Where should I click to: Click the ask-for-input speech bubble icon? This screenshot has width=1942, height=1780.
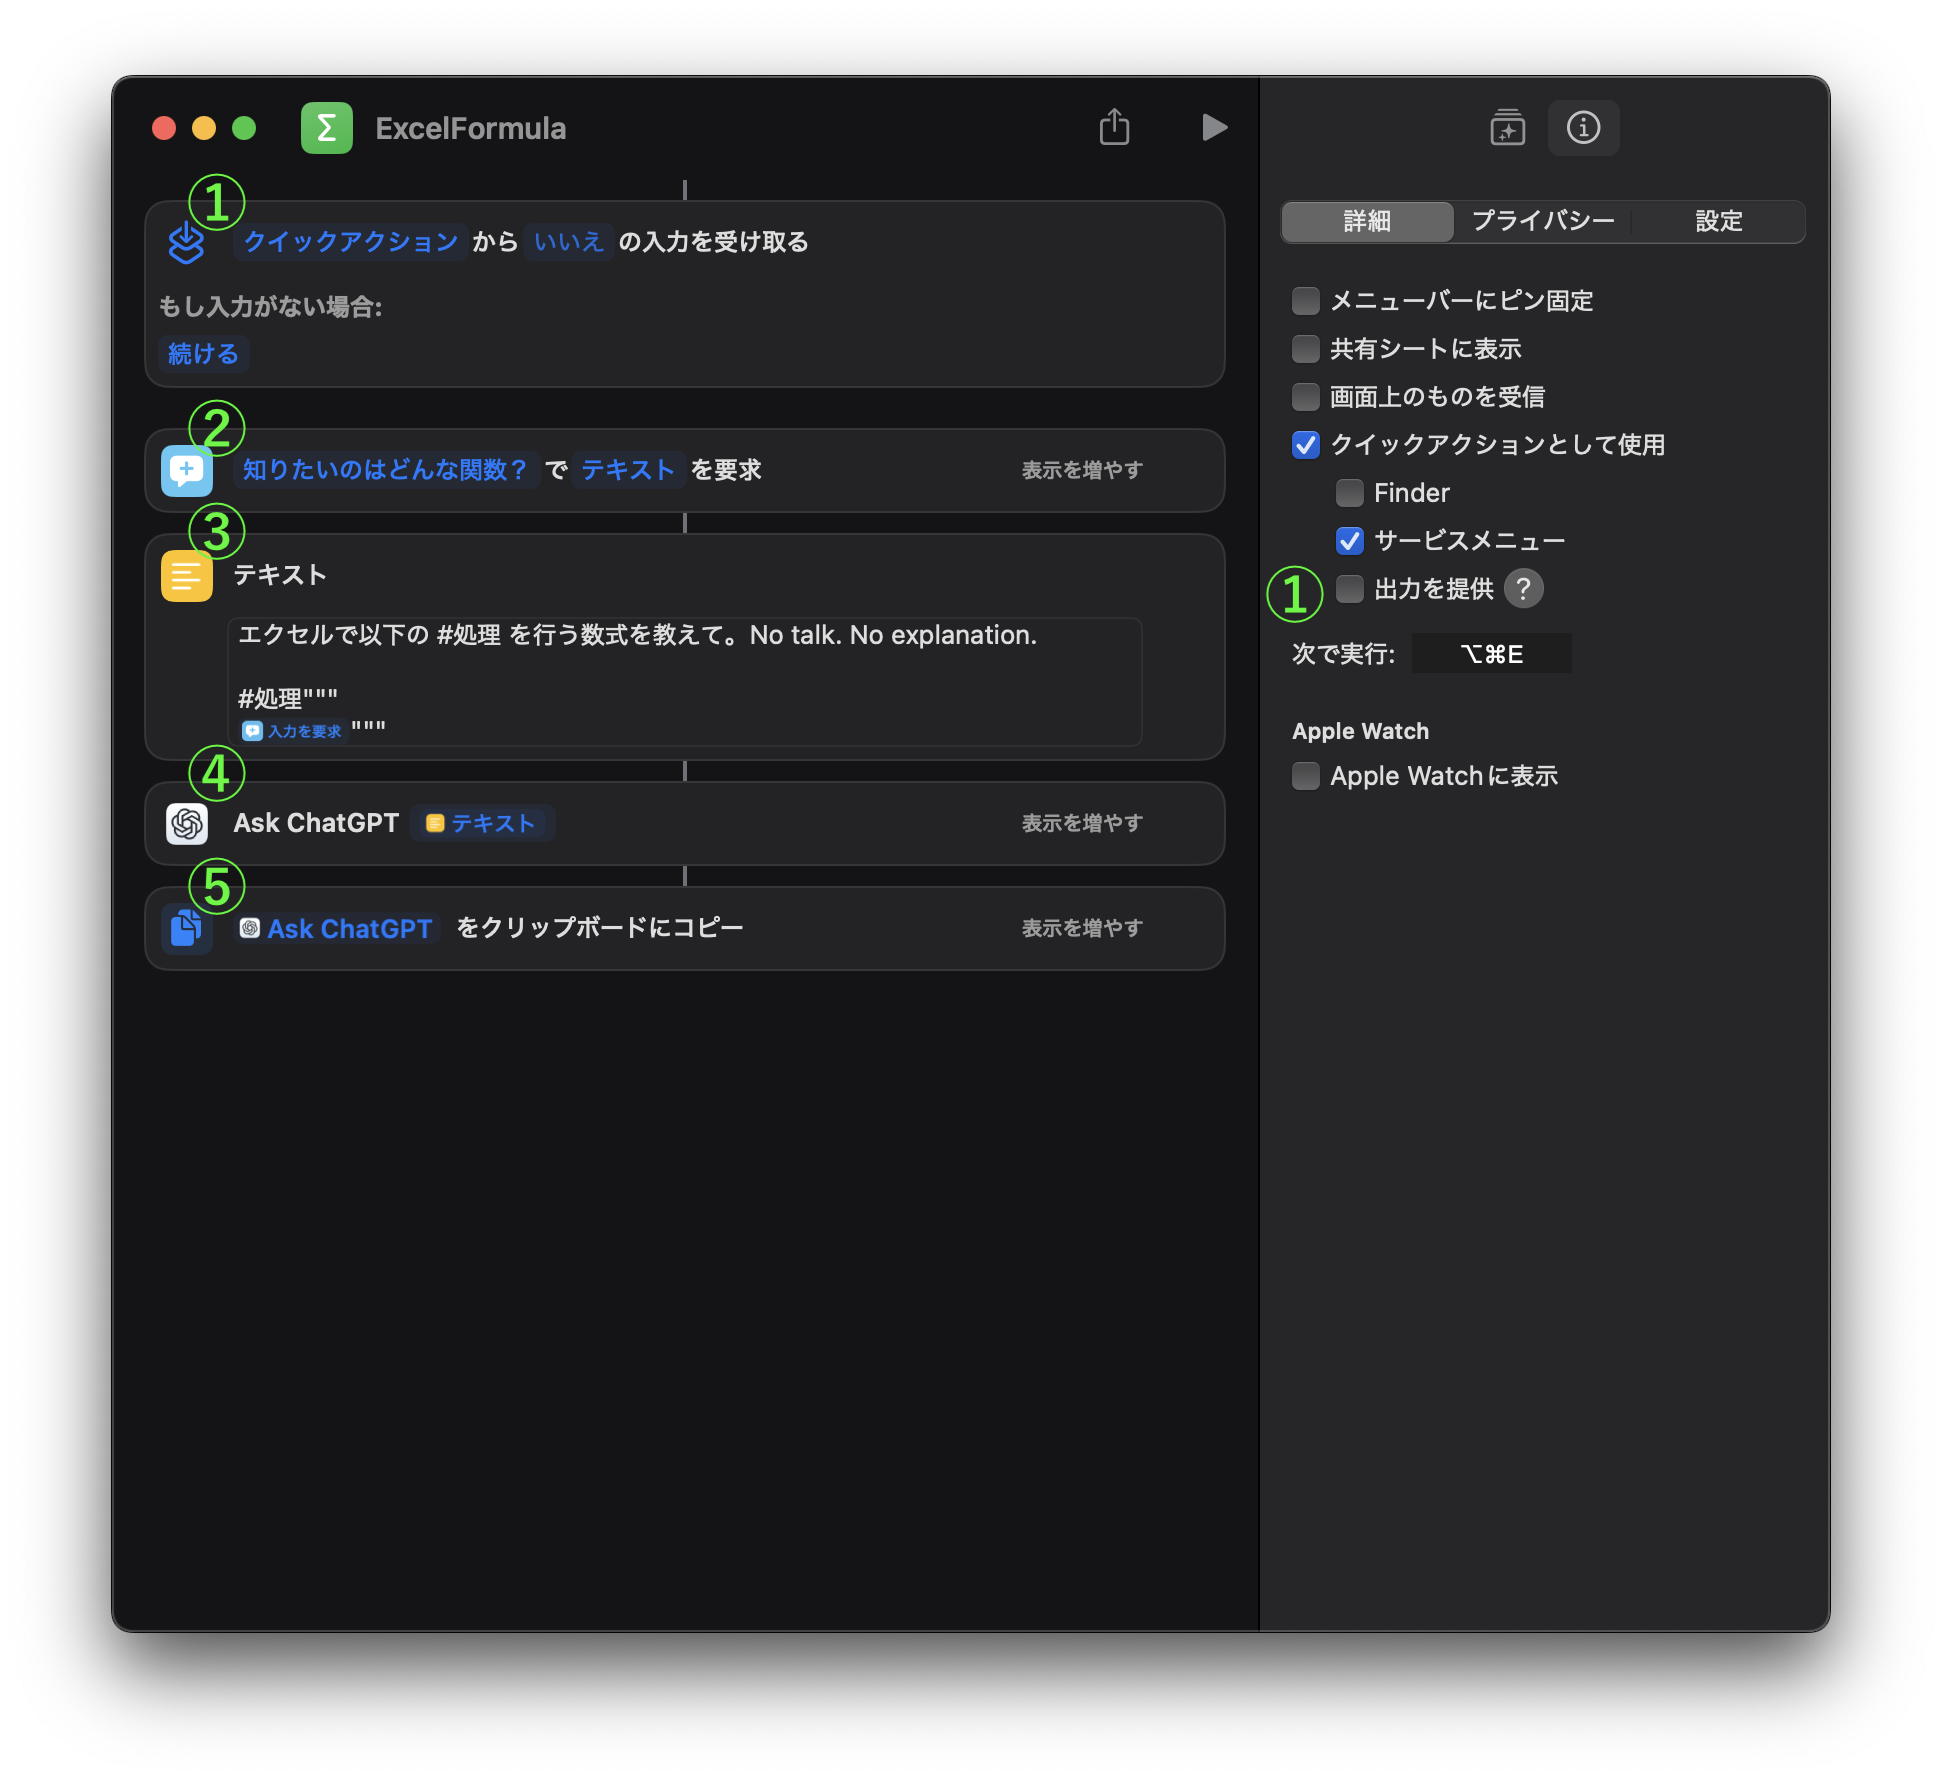click(187, 470)
